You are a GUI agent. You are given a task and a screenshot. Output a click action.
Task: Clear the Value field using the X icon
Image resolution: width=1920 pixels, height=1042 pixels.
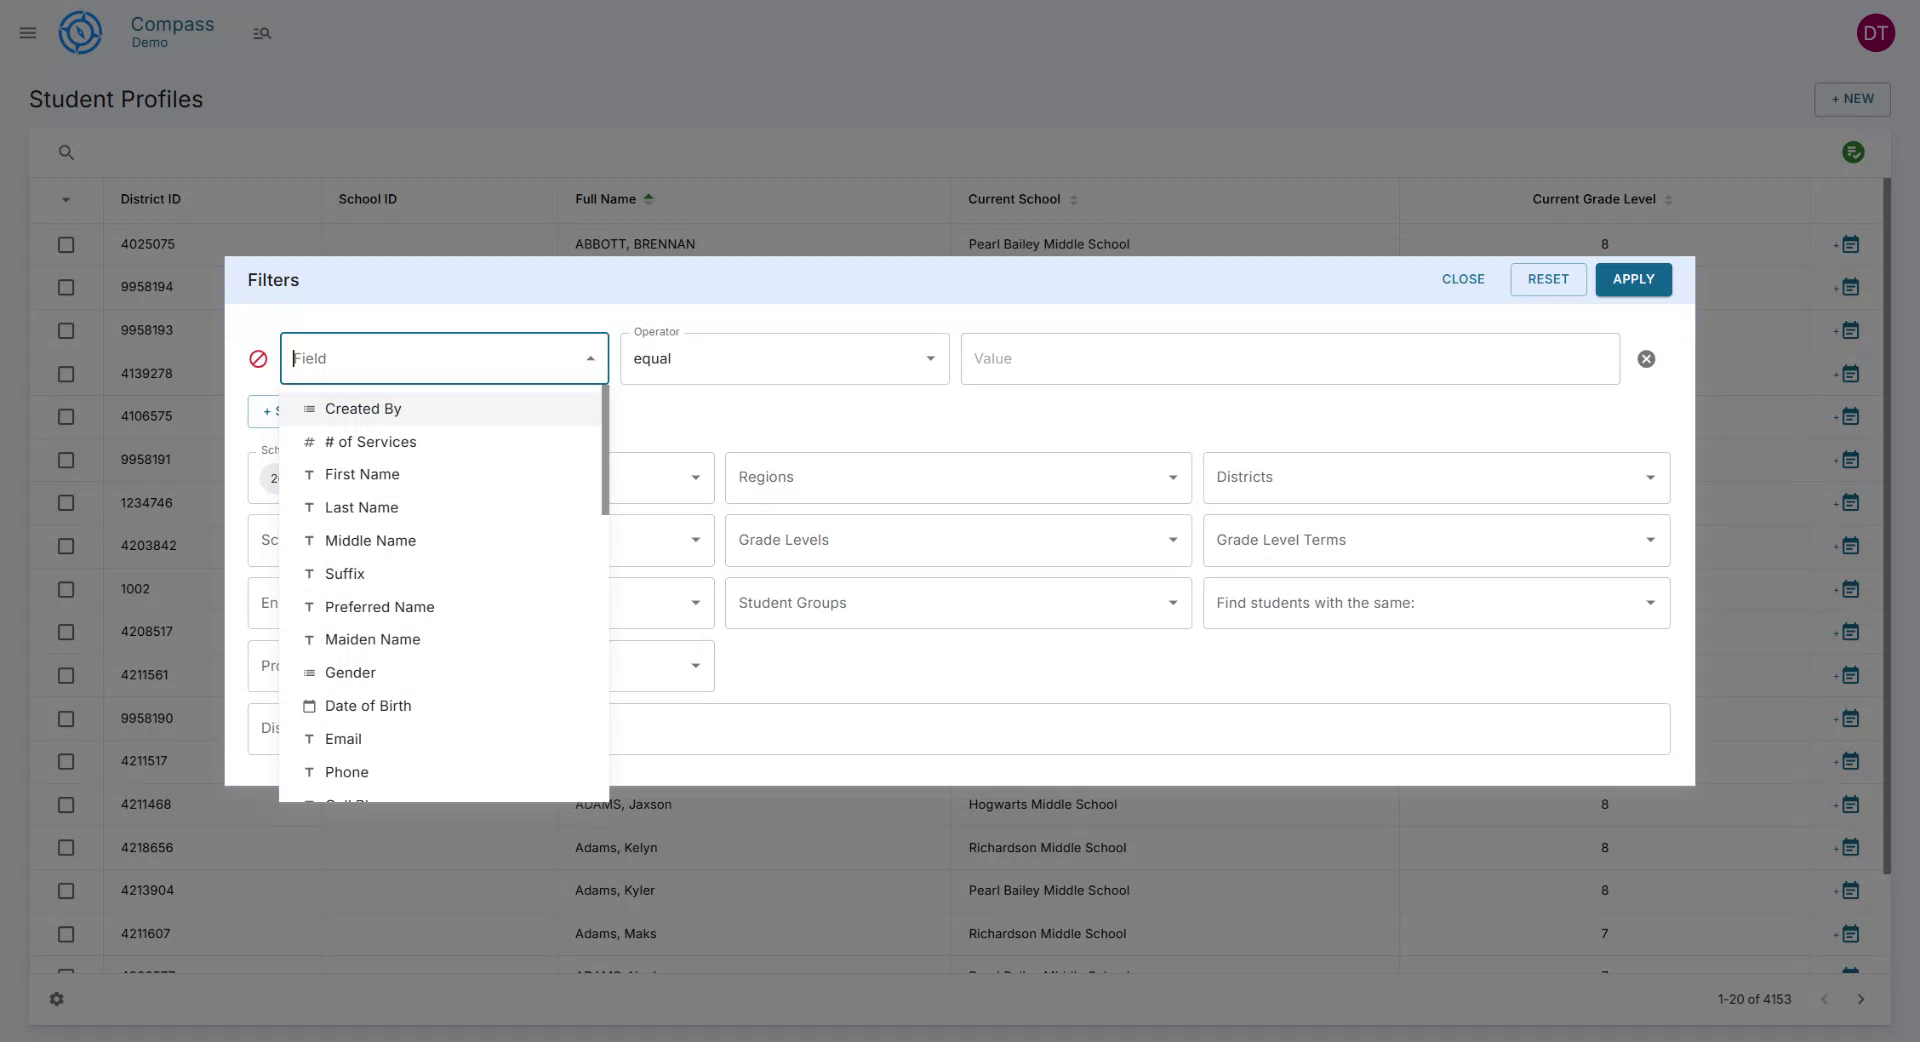click(x=1647, y=359)
